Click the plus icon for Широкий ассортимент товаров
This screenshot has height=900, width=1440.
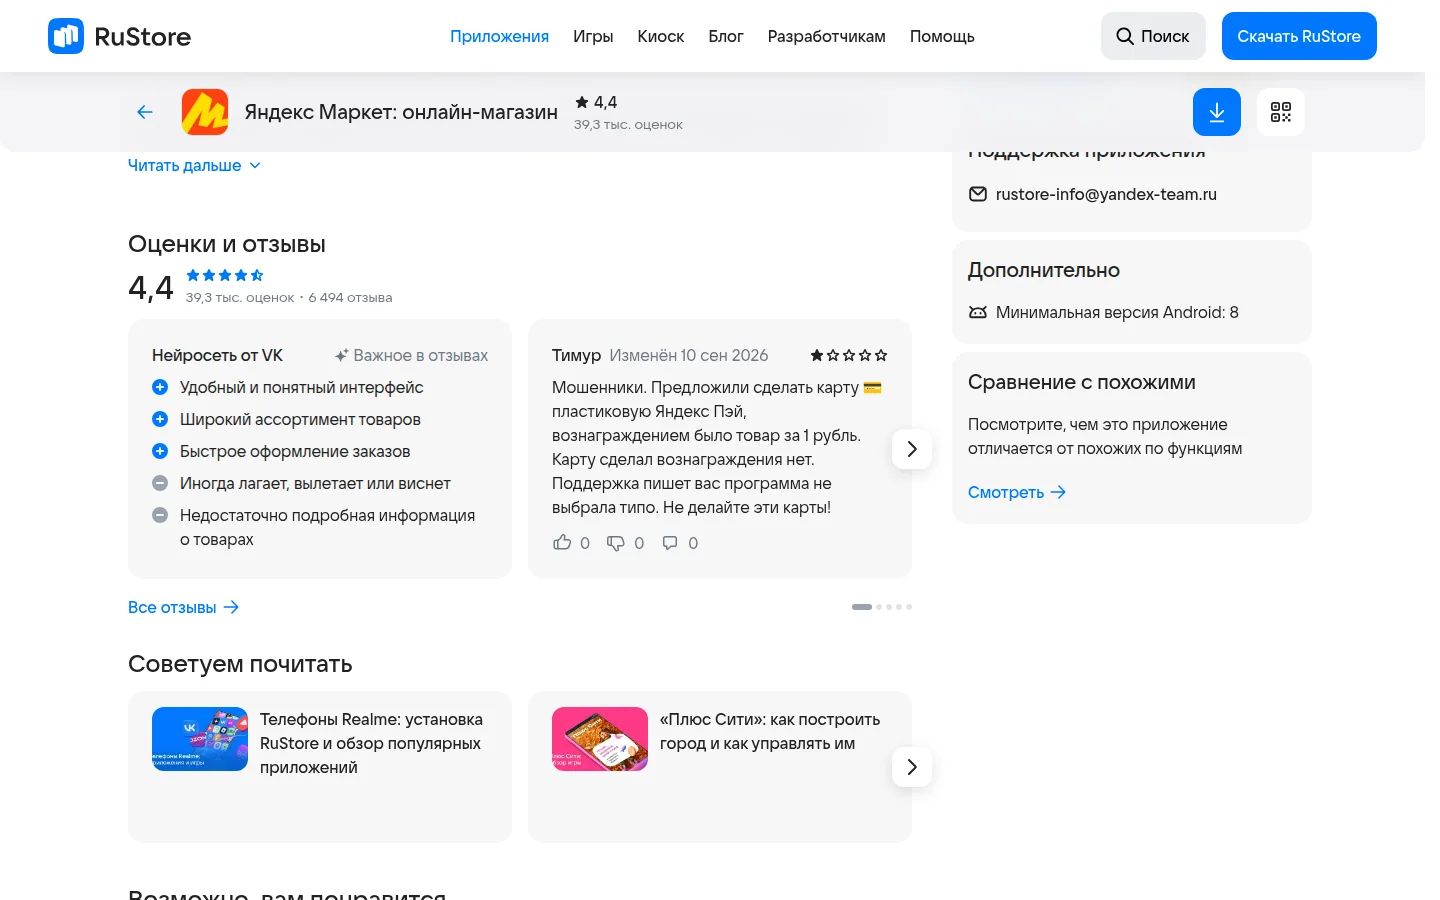point(160,419)
